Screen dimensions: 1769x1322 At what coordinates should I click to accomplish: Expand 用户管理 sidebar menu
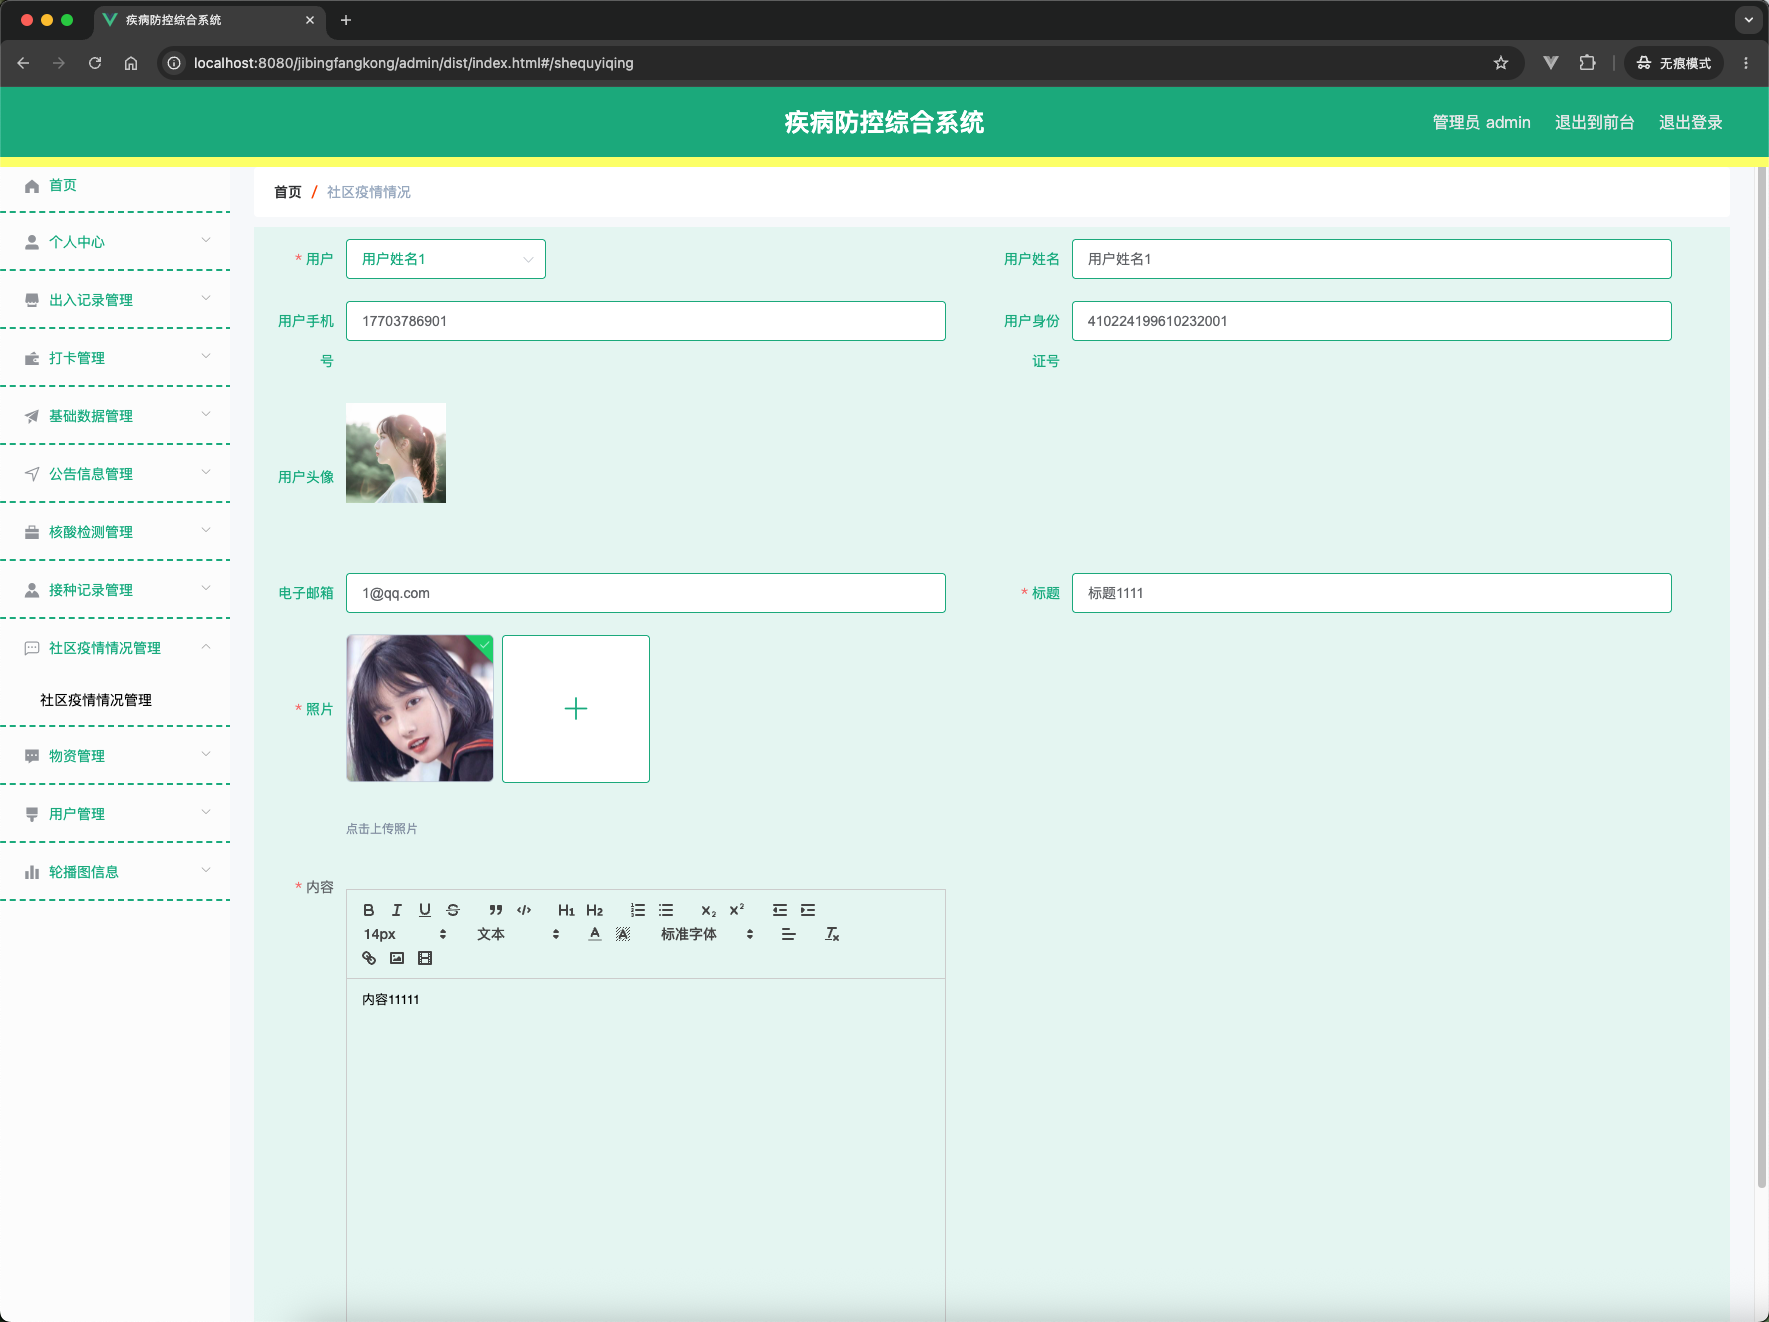coord(115,814)
